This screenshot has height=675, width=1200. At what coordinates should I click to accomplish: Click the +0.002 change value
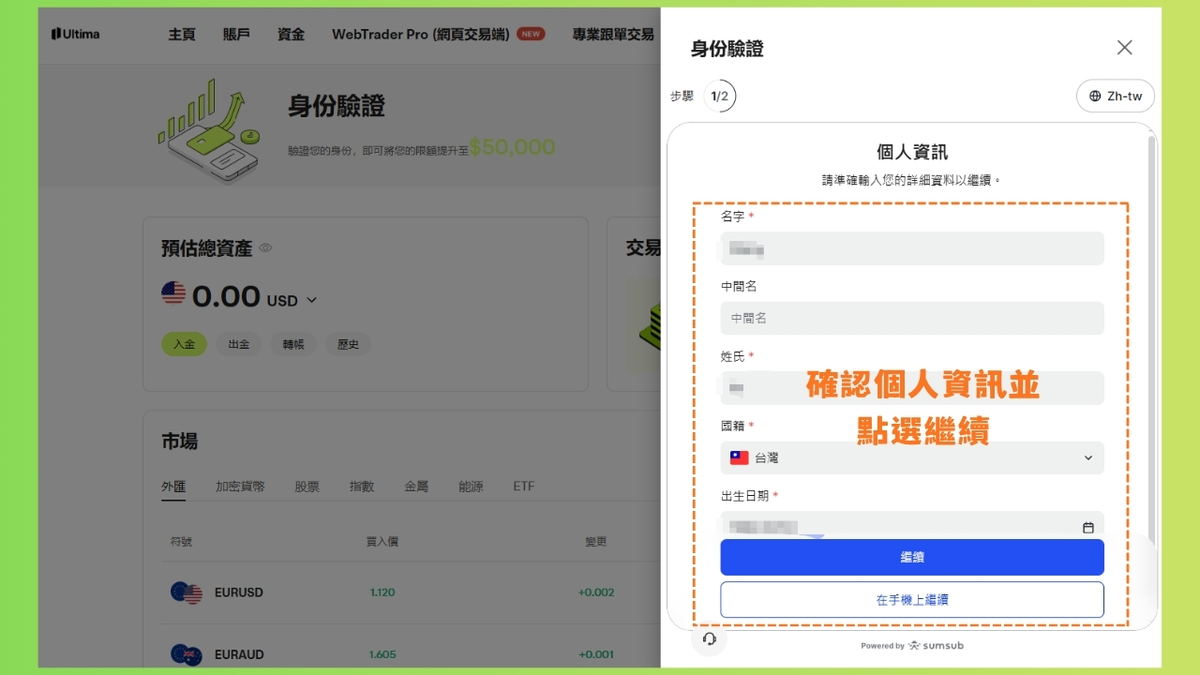[596, 593]
